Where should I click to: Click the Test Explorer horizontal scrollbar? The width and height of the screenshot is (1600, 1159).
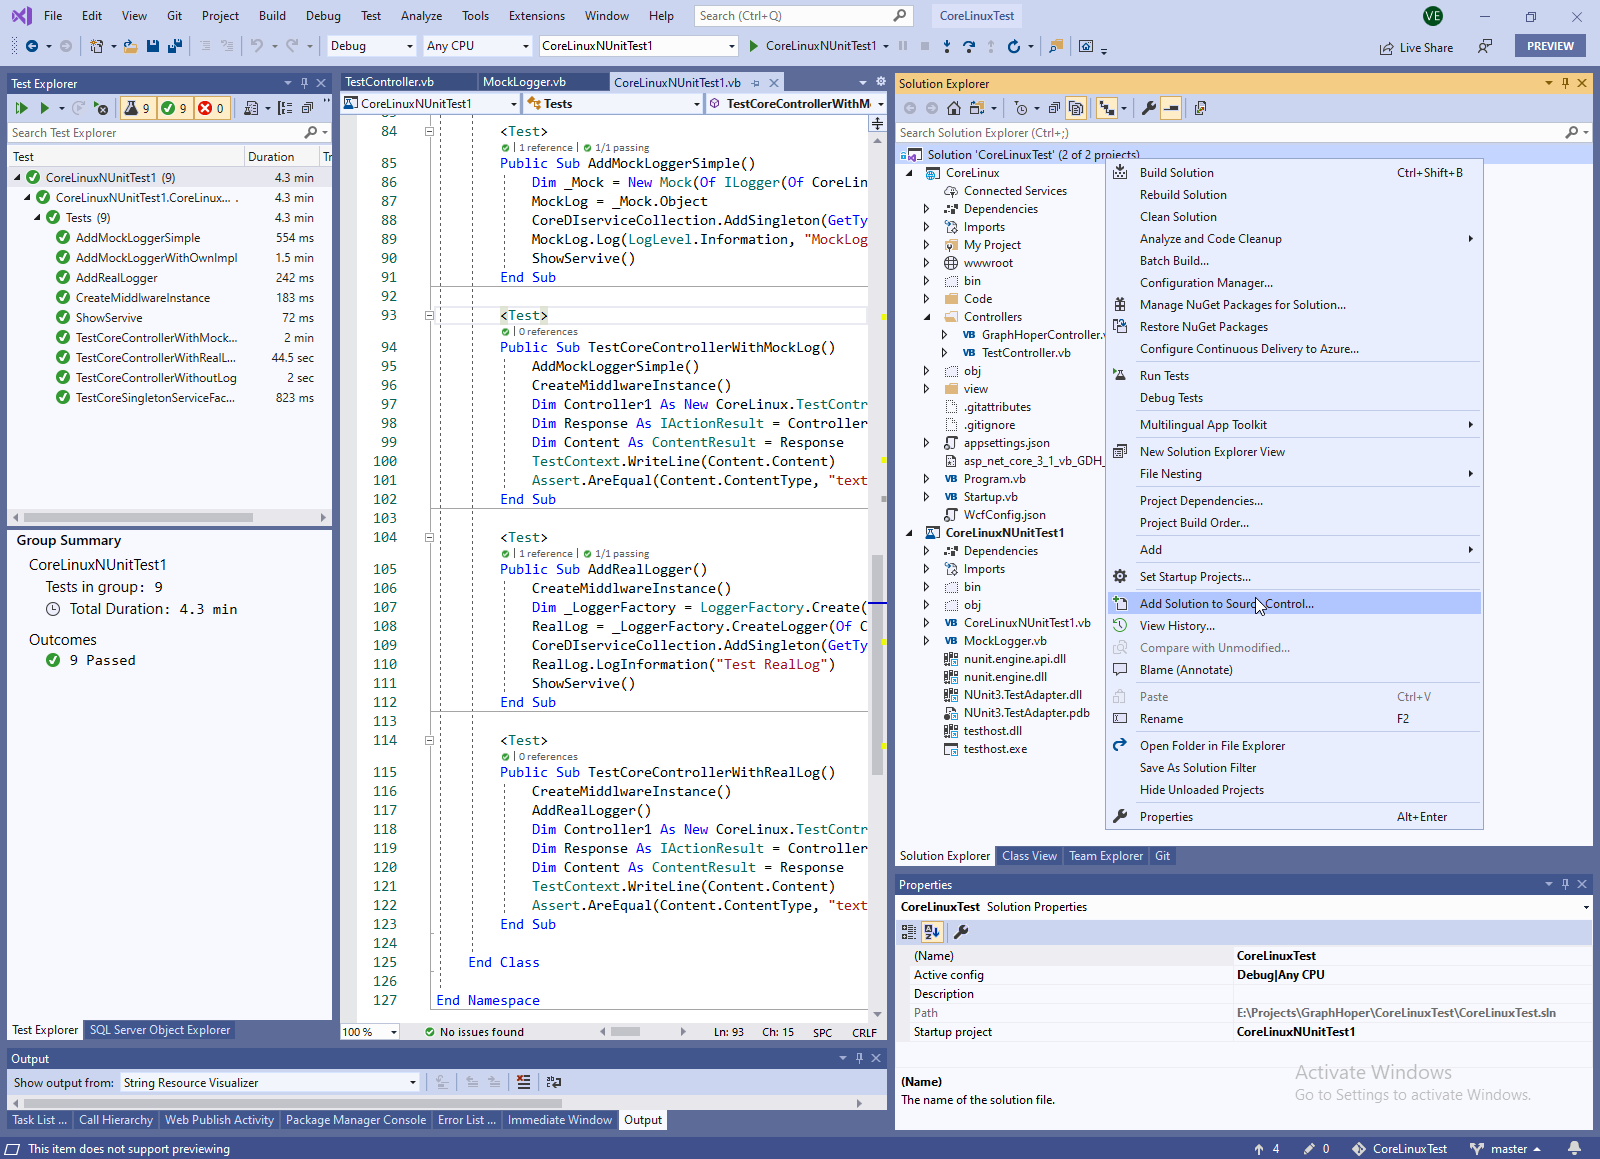[x=138, y=517]
